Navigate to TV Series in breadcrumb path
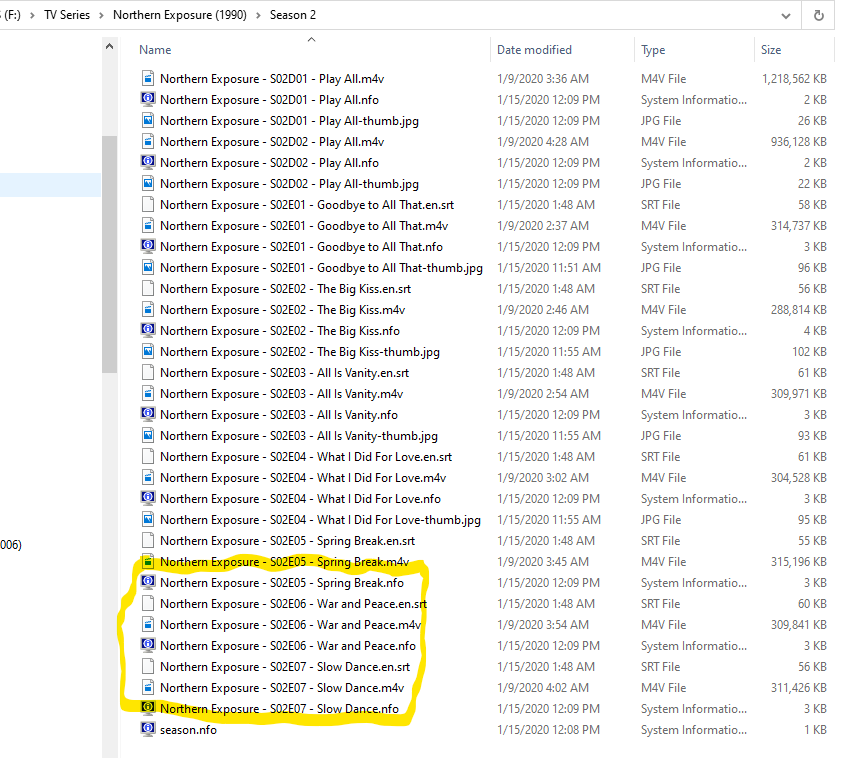Image resolution: width=842 pixels, height=758 pixels. coord(65,16)
